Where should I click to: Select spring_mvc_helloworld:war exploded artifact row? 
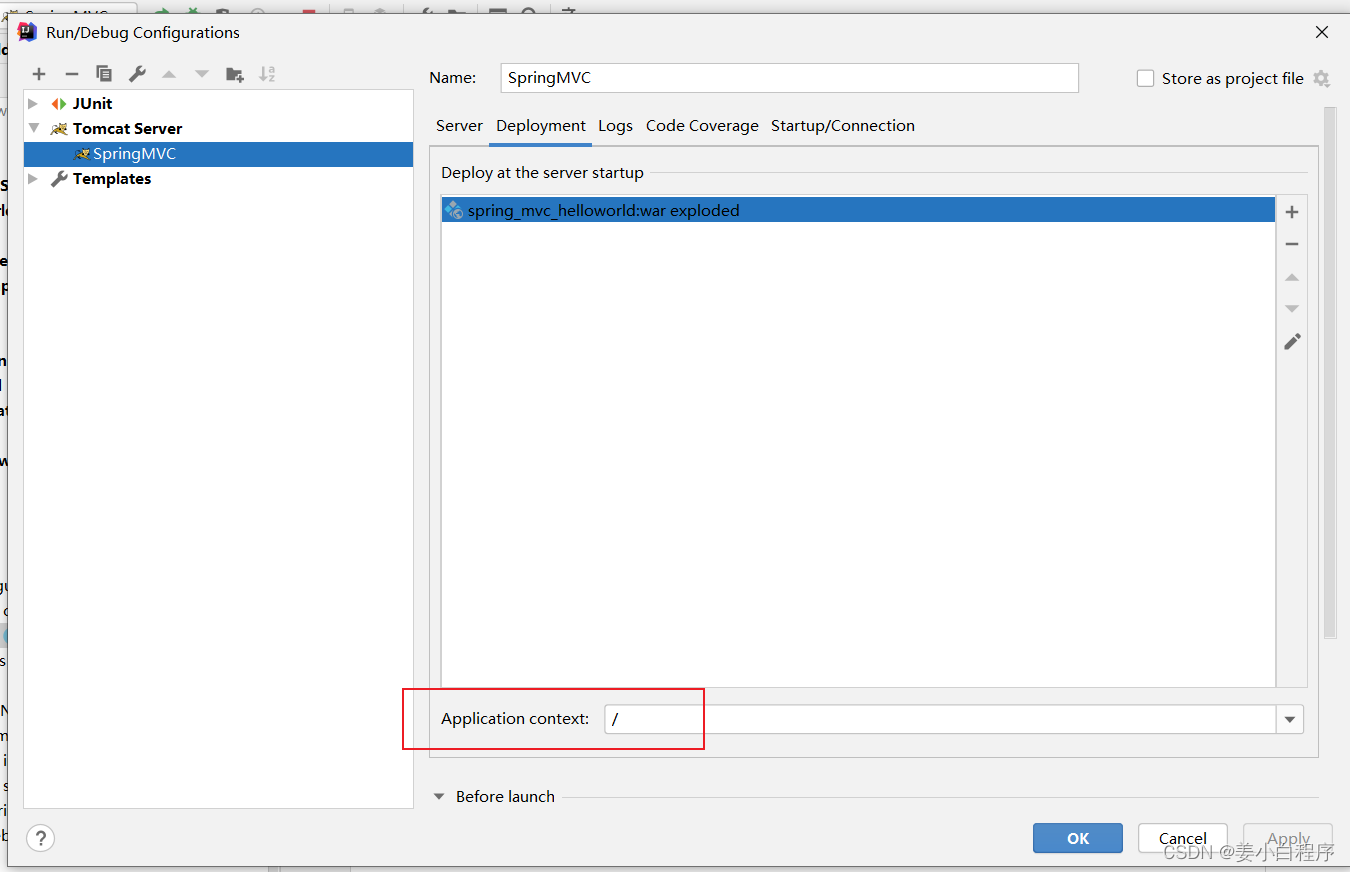click(x=858, y=210)
